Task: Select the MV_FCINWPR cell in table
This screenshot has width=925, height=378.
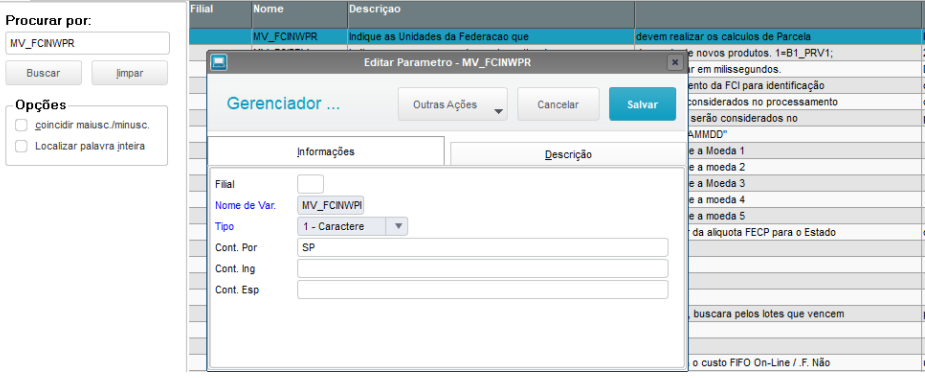Action: 299,37
